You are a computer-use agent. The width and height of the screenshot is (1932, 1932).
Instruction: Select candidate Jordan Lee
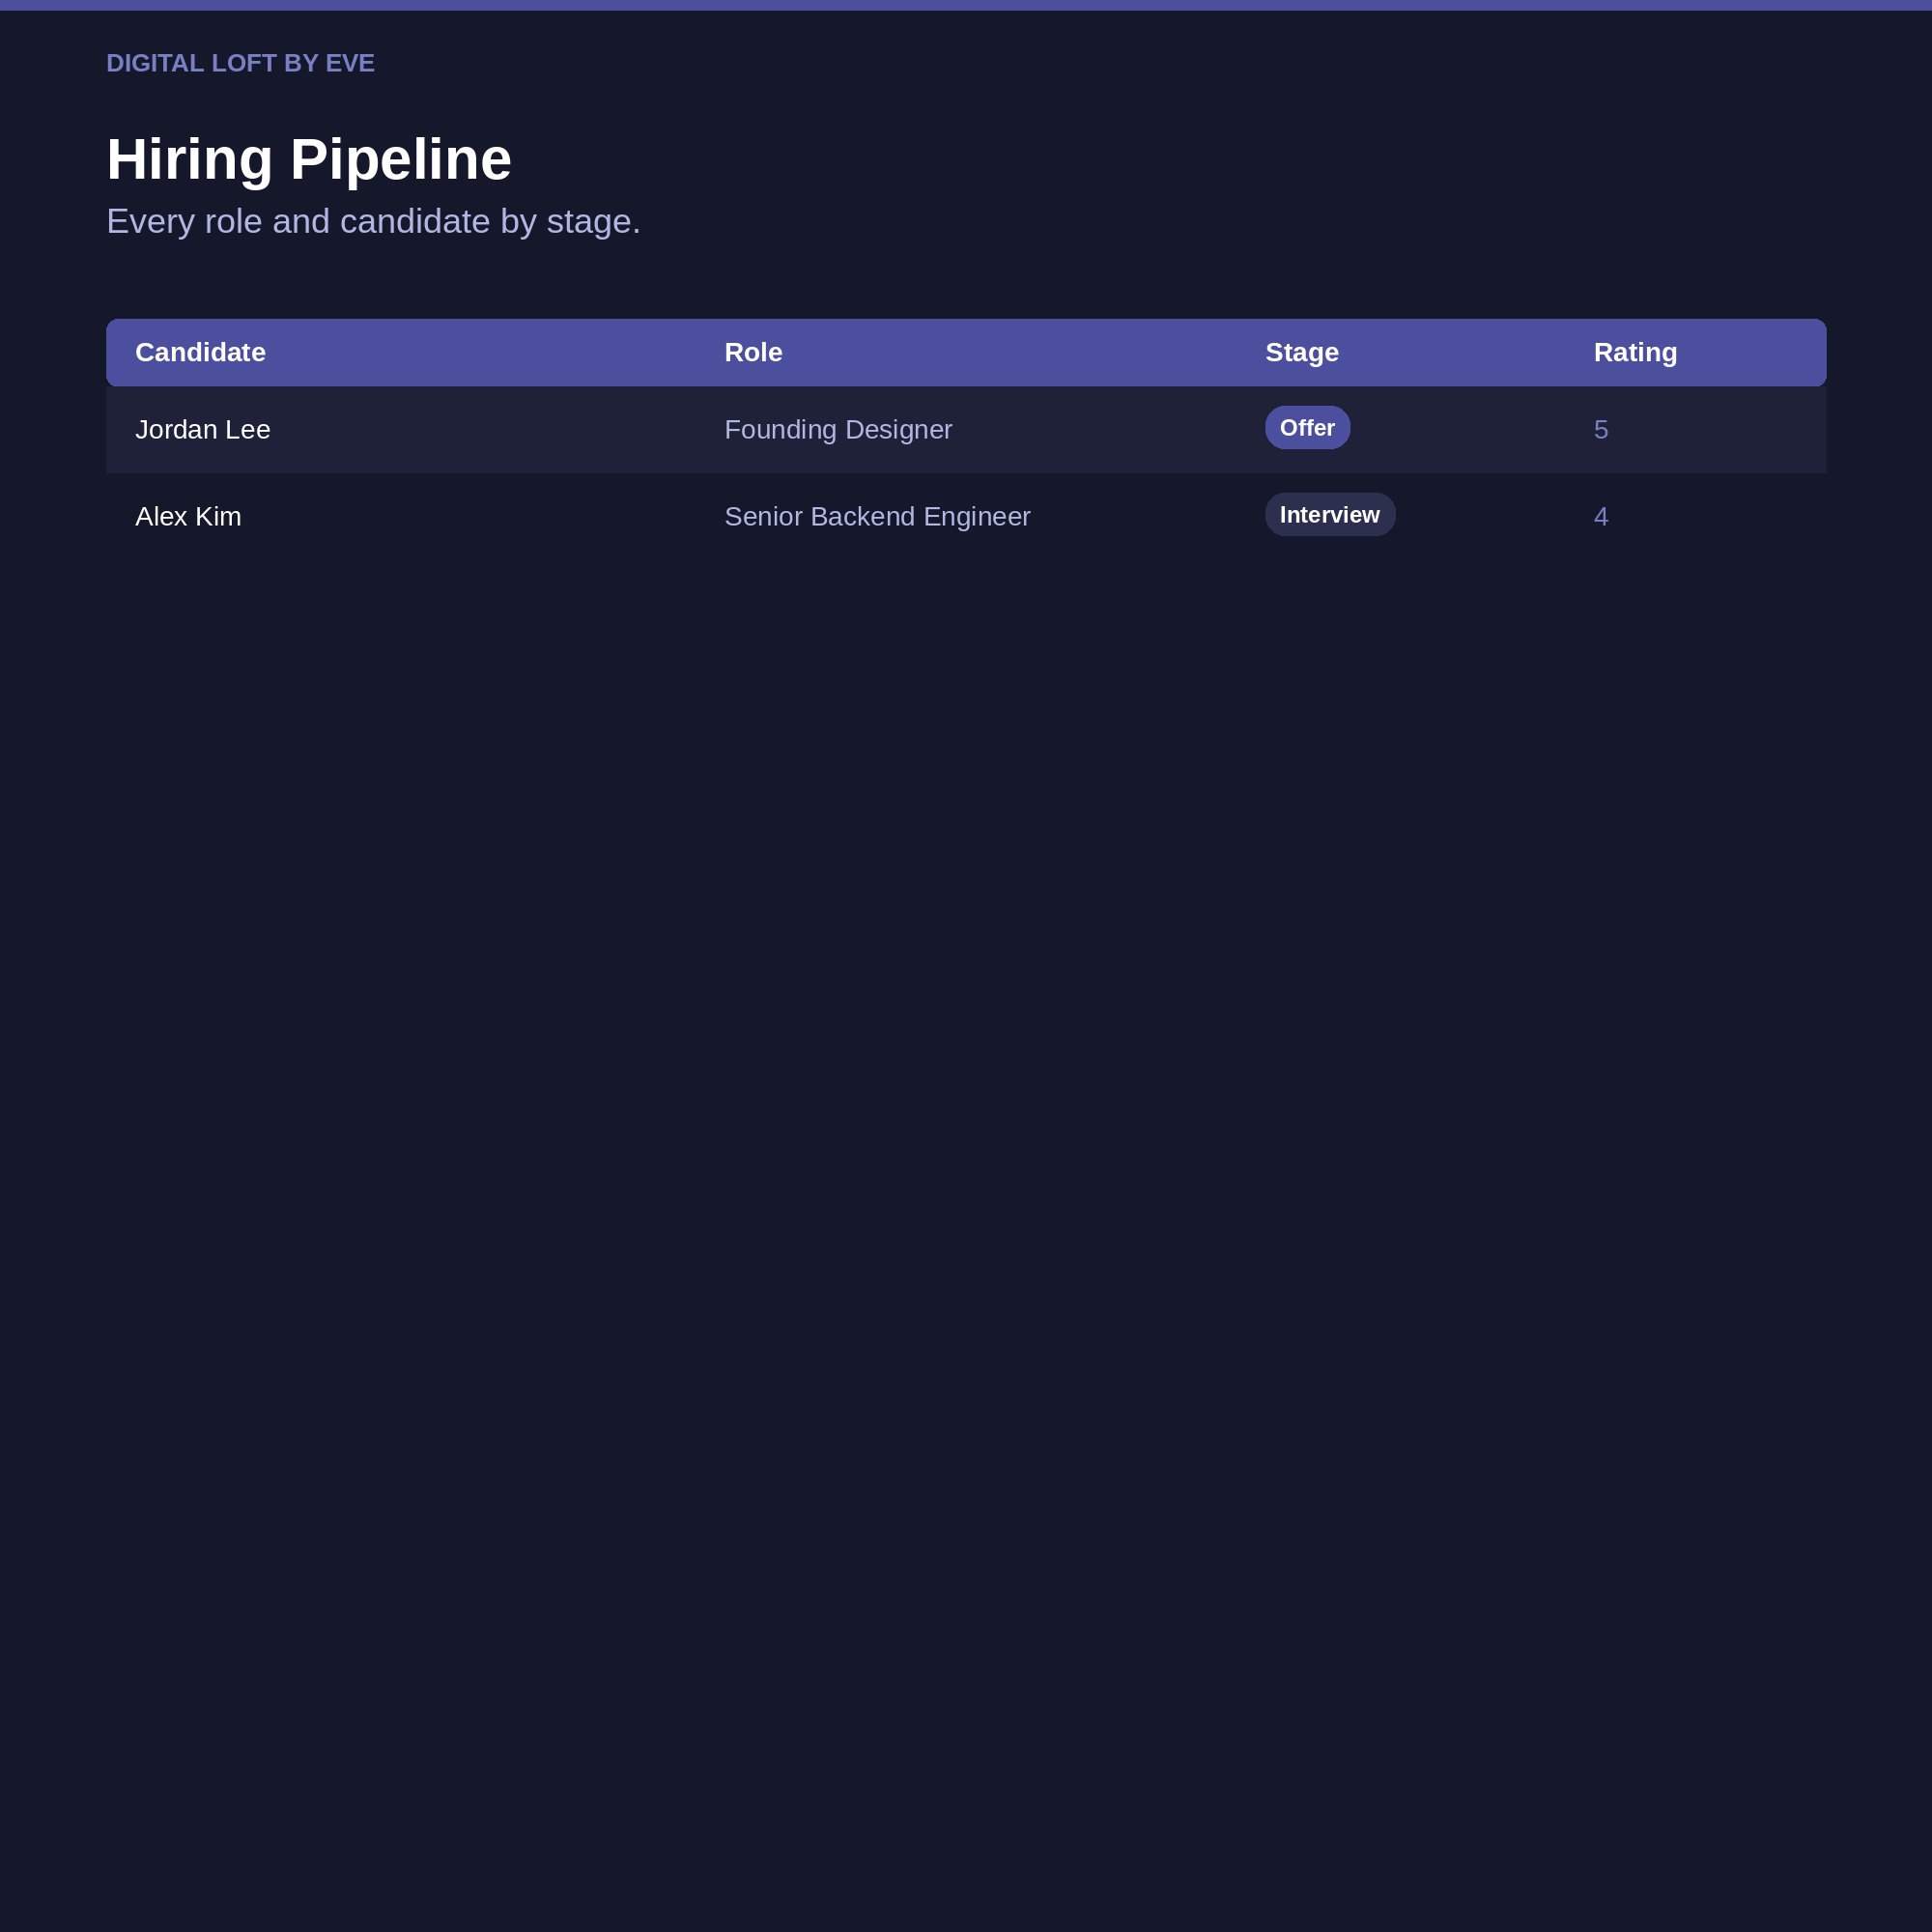tap(203, 429)
